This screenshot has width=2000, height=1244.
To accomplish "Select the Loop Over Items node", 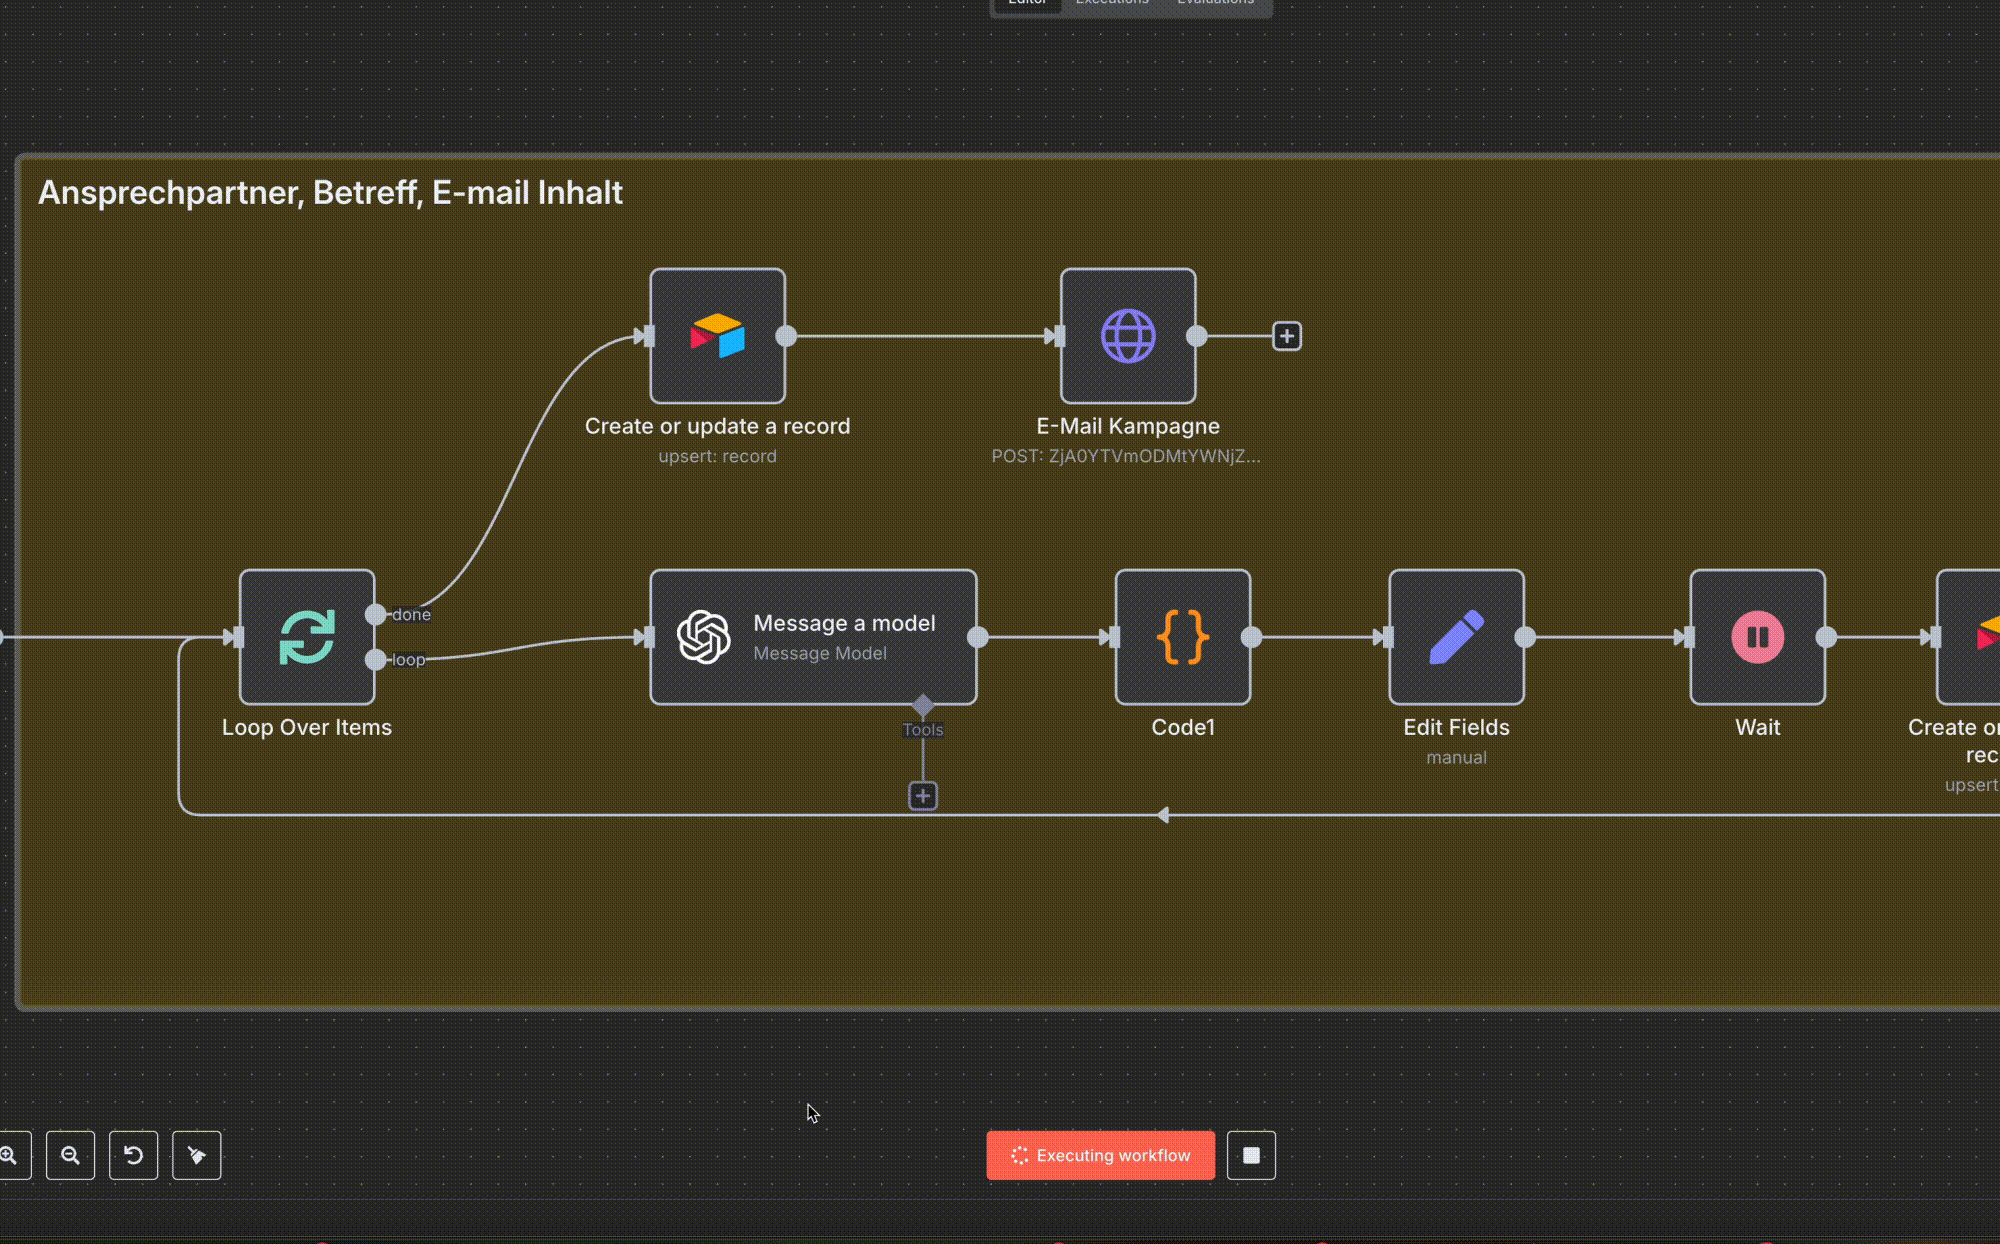I will point(307,637).
